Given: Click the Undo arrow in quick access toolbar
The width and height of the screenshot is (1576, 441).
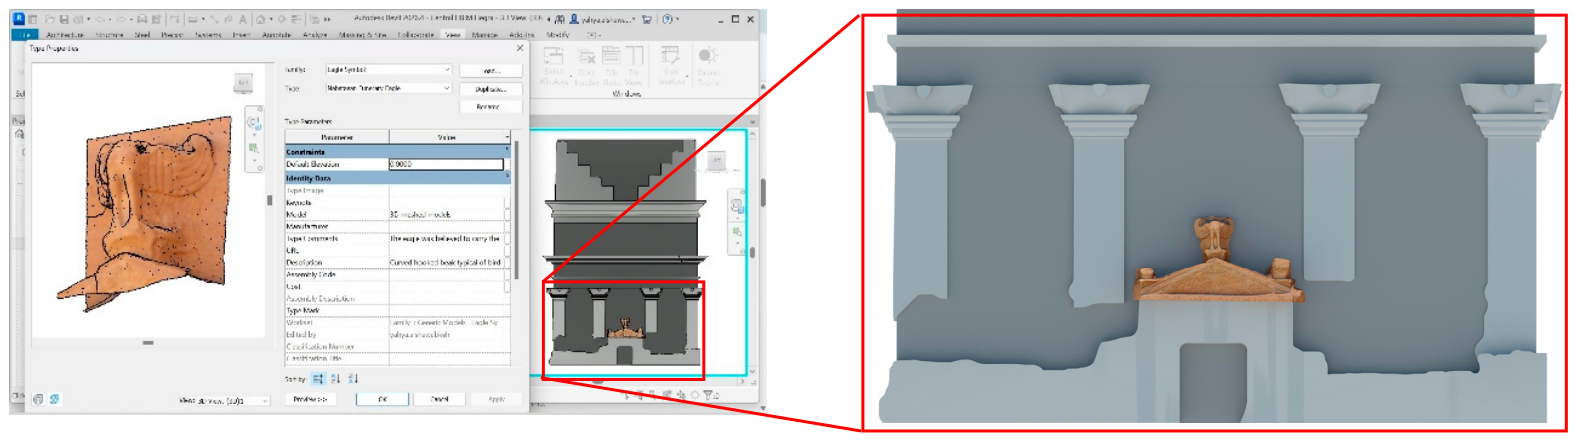Looking at the screenshot, I should click(x=100, y=19).
